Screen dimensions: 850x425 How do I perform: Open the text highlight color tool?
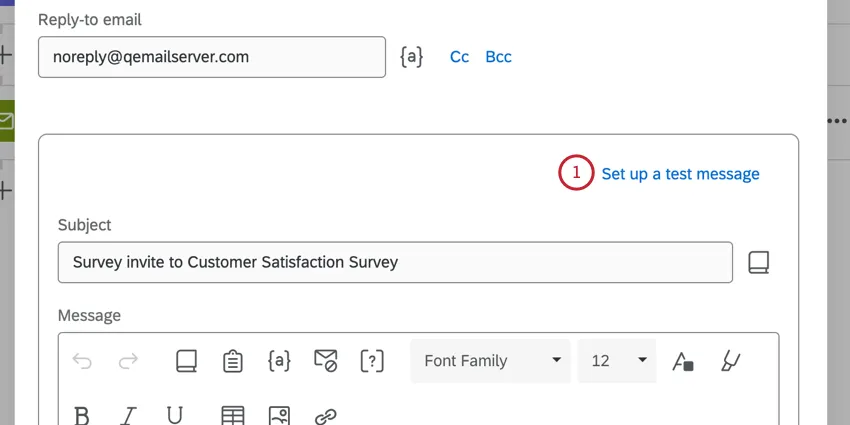pos(730,361)
